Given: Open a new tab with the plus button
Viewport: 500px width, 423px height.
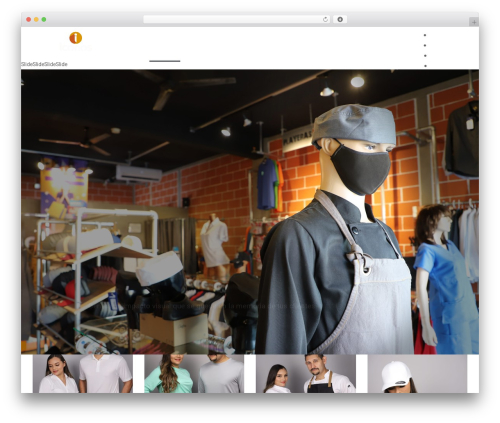Looking at the screenshot, I should click(x=474, y=22).
